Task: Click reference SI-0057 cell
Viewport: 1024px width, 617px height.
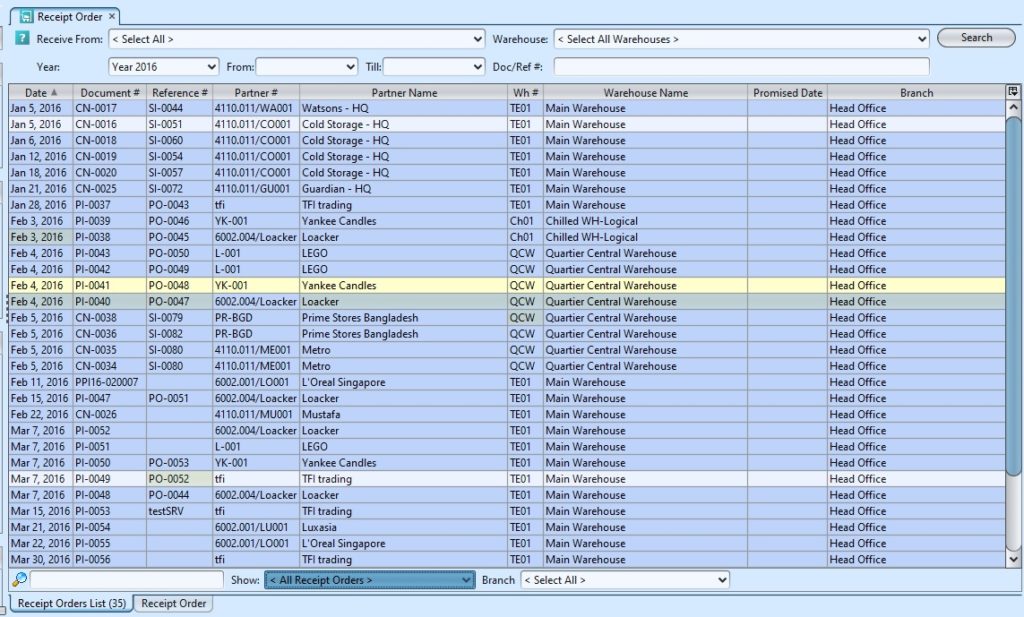Action: [x=180, y=172]
